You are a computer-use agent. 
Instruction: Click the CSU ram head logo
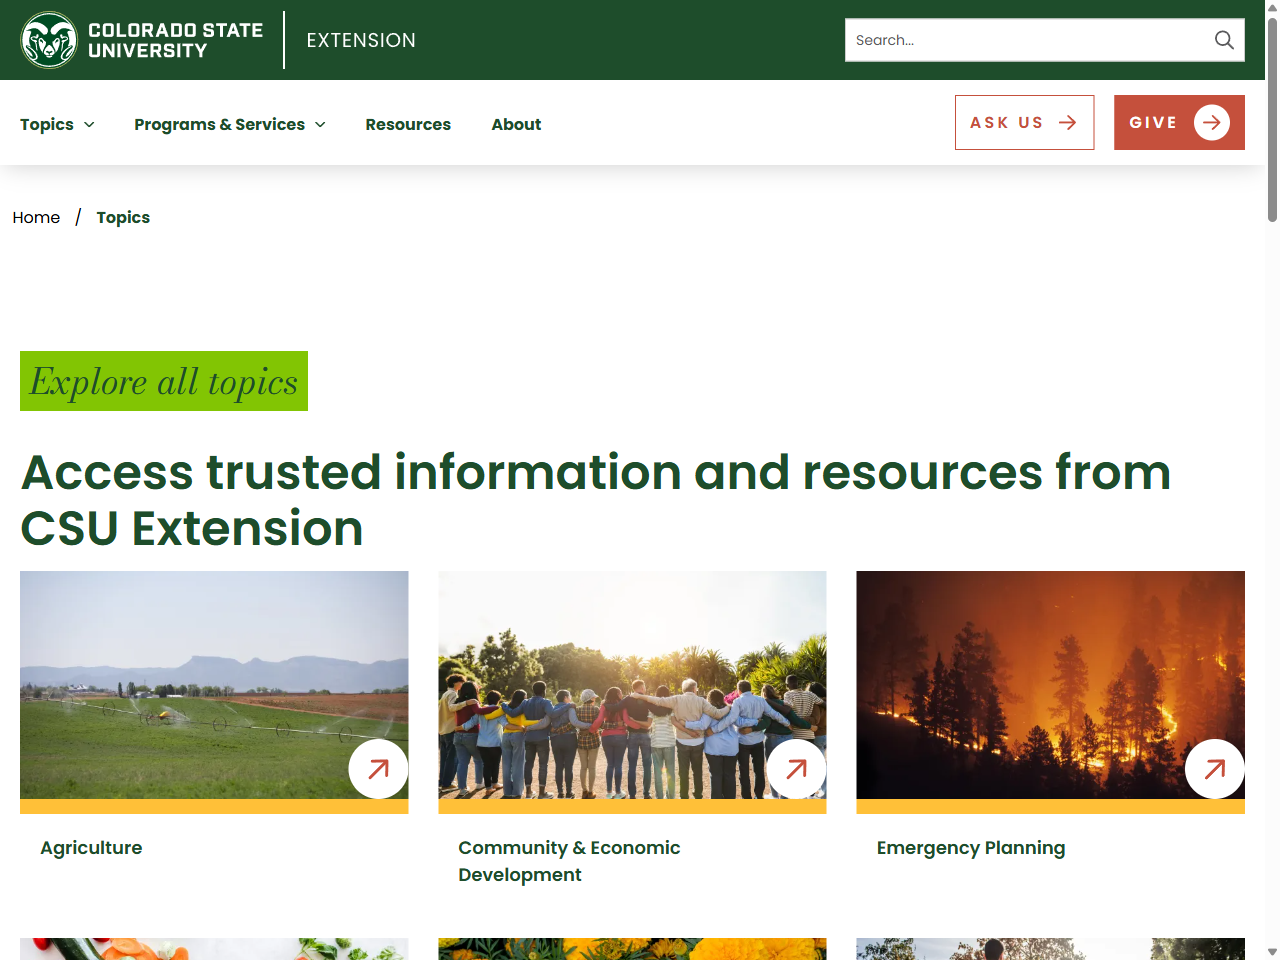(x=49, y=40)
